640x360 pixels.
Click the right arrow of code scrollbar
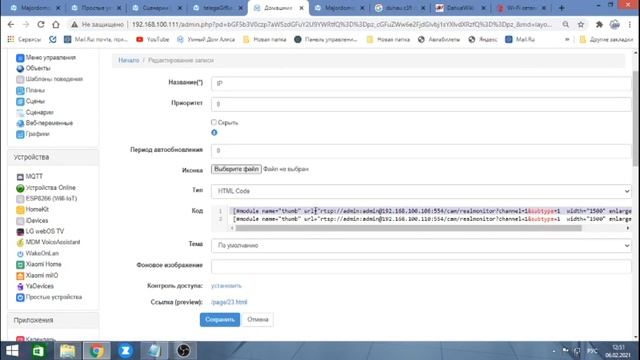click(628, 228)
